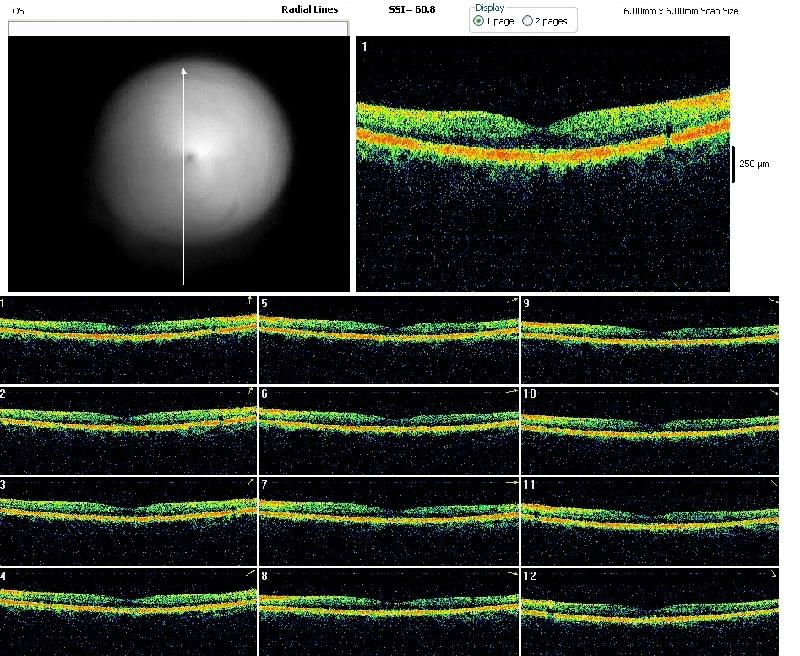Image resolution: width=800 pixels, height=656 pixels.
Task: Select the 2 pages display radio button
Action: click(528, 21)
